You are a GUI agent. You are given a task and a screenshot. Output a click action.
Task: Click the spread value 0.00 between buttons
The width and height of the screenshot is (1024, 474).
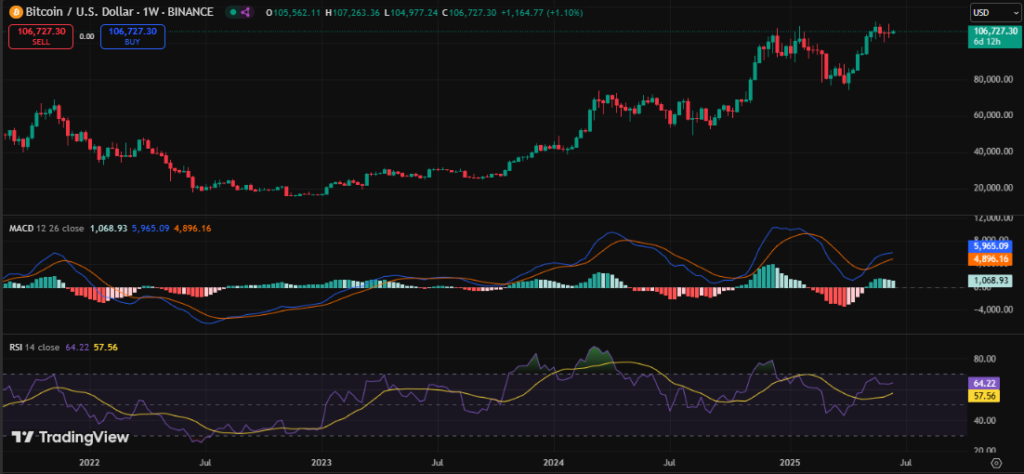(87, 37)
